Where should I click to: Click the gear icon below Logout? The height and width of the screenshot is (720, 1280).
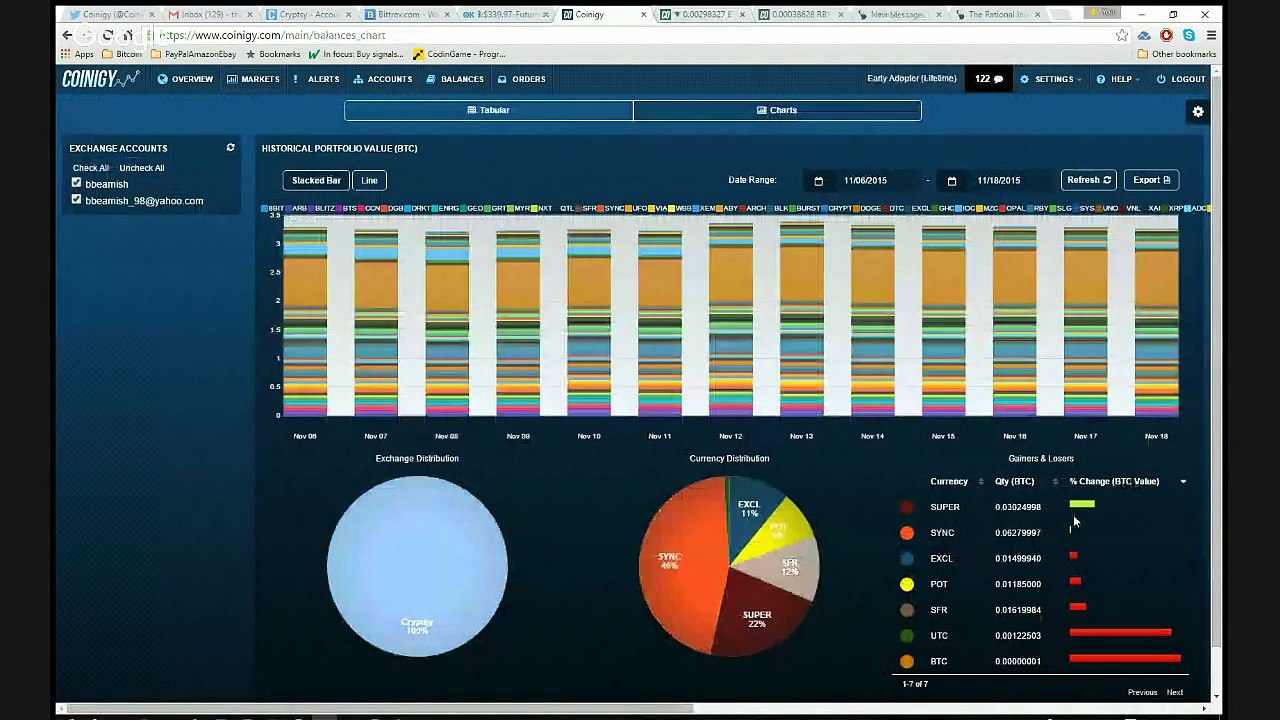pos(1198,112)
